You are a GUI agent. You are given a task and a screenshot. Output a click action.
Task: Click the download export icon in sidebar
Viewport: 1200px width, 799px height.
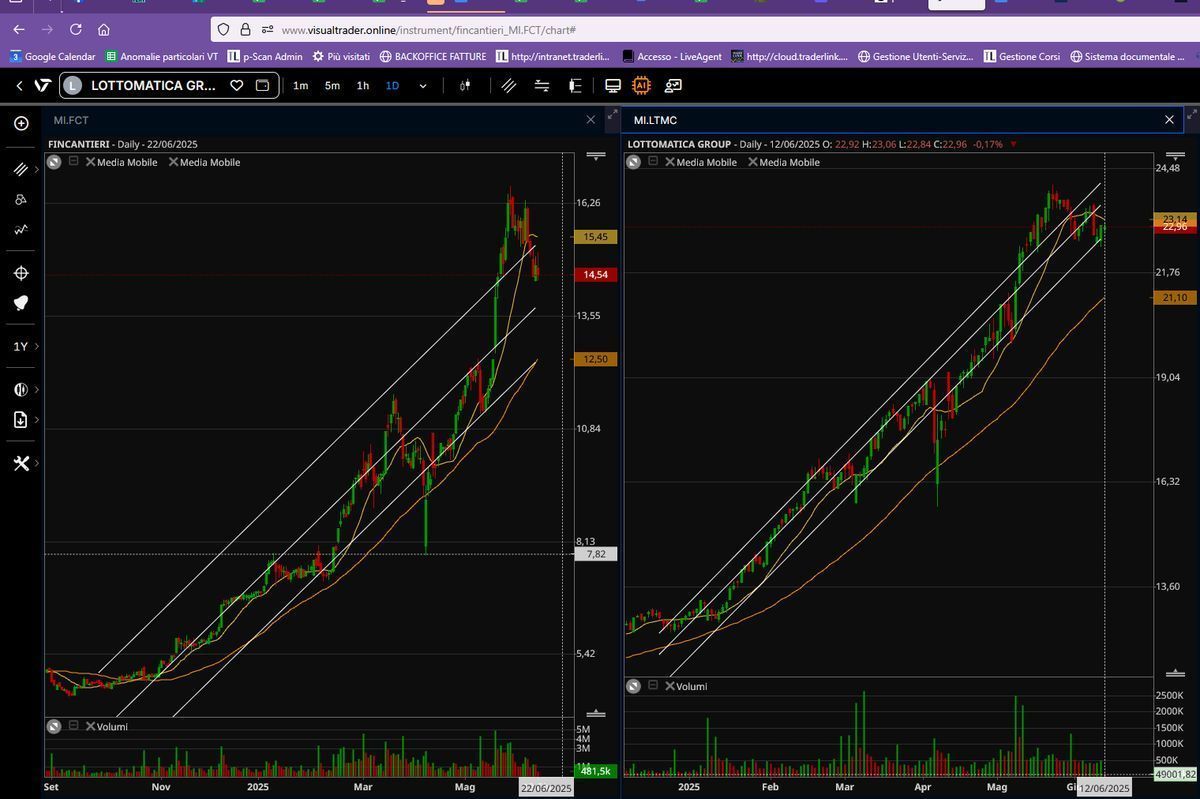[21, 420]
